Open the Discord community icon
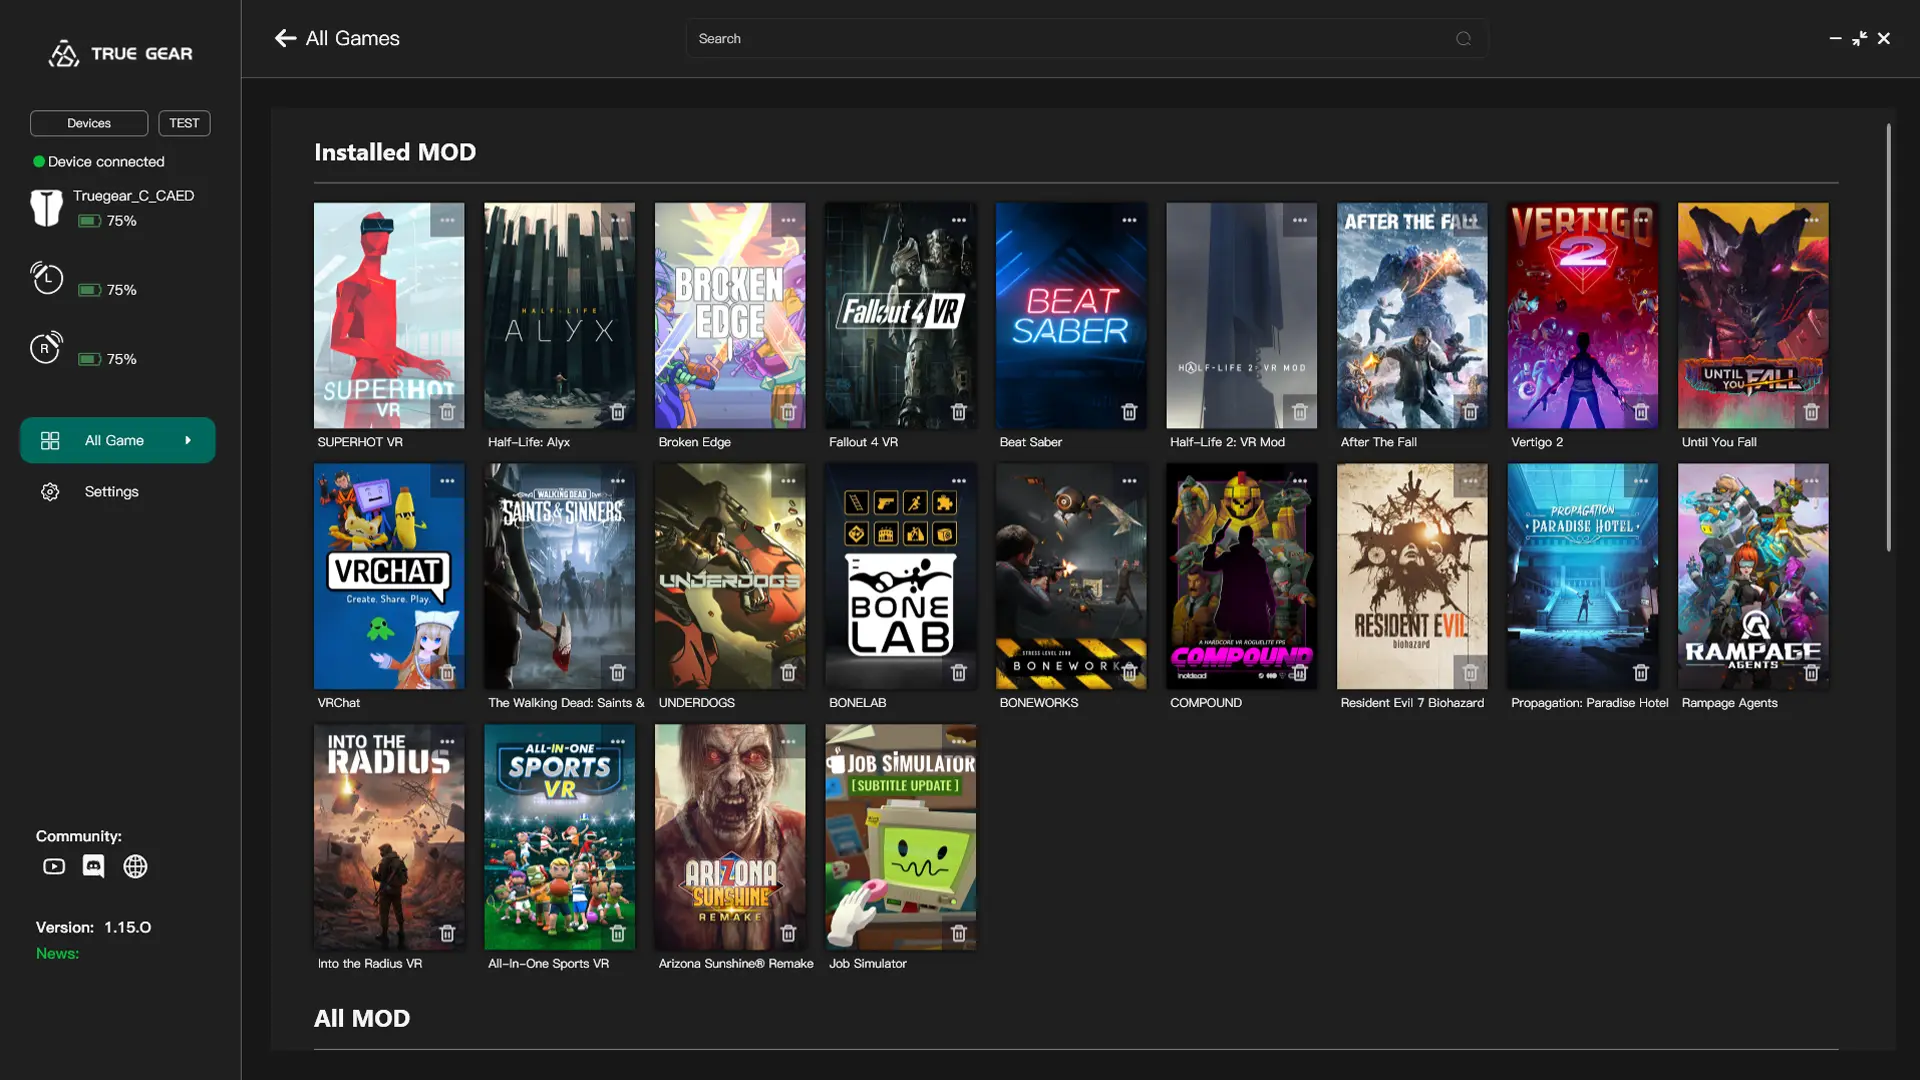Image resolution: width=1920 pixels, height=1080 pixels. pyautogui.click(x=94, y=866)
